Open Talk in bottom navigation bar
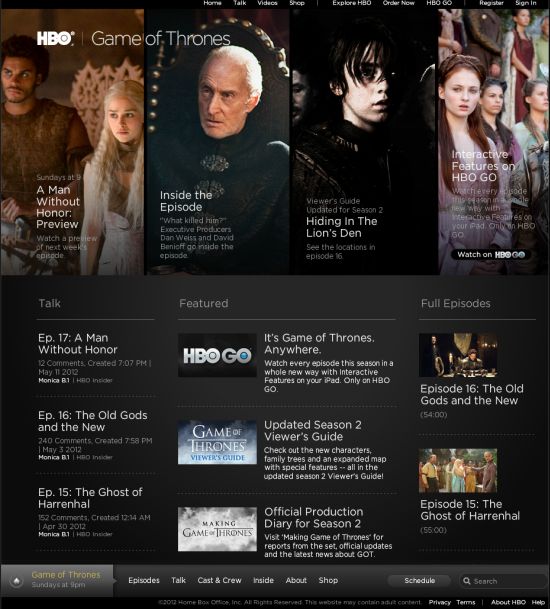Viewport: 550px width, 609px height. click(179, 580)
